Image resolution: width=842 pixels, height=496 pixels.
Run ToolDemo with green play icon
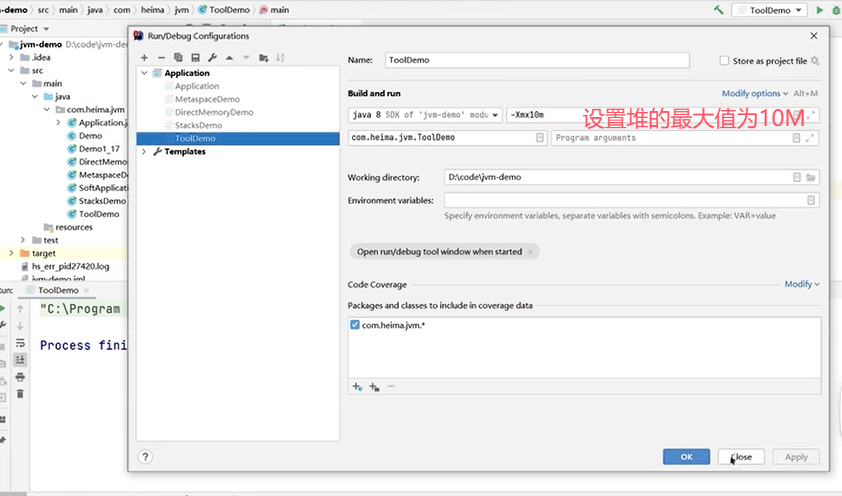[x=819, y=10]
